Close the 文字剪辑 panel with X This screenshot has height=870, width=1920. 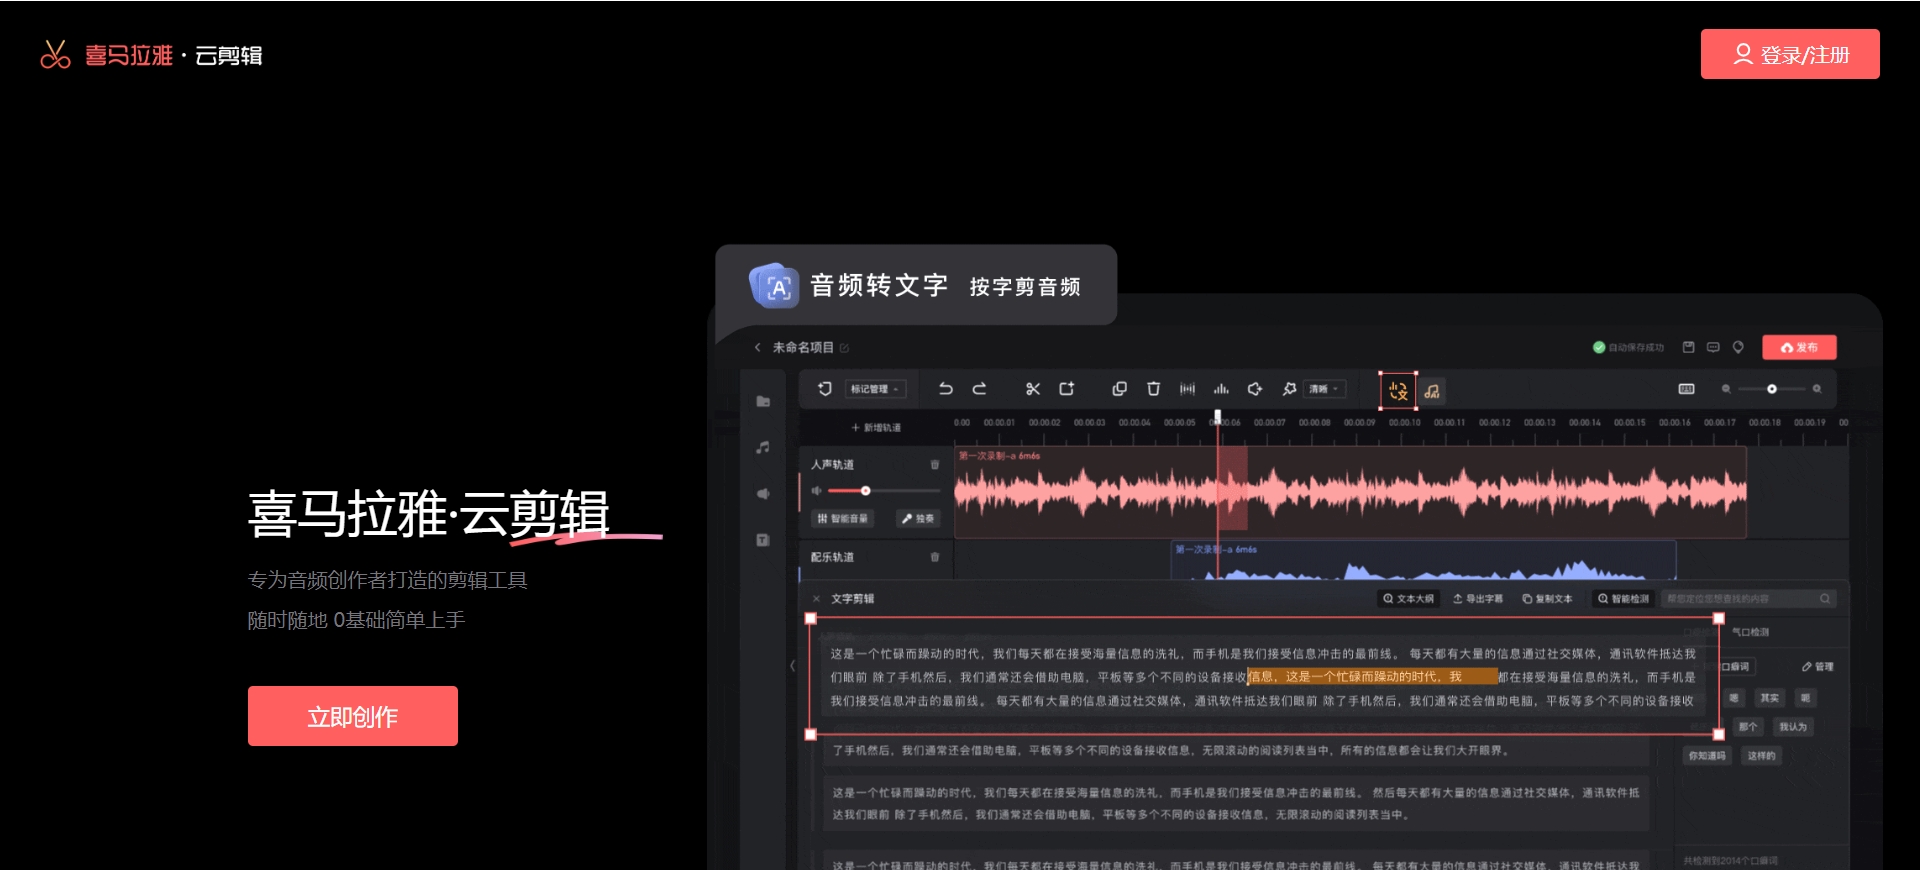click(x=816, y=599)
